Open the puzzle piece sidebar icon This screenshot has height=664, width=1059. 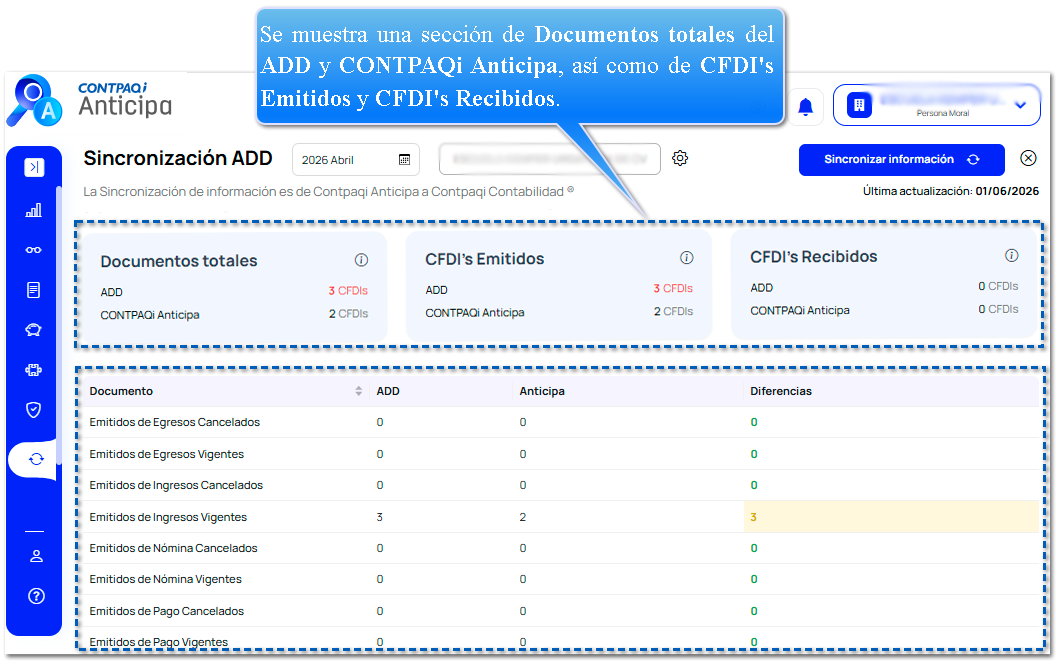coord(34,369)
